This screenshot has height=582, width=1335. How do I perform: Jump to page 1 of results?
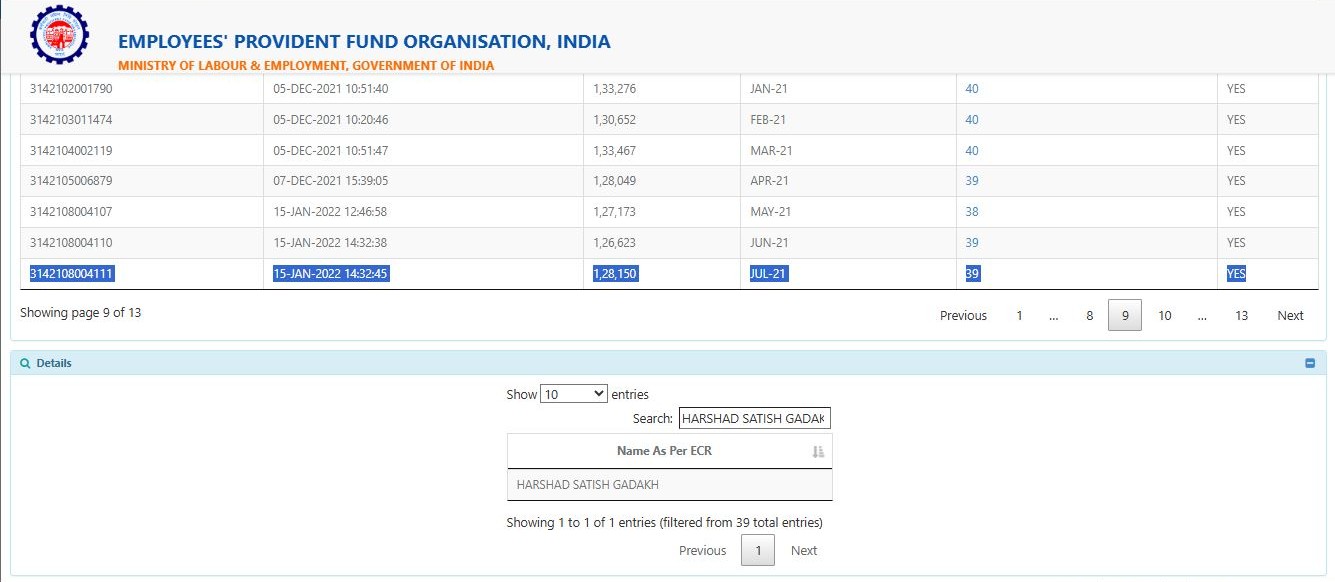[1019, 316]
